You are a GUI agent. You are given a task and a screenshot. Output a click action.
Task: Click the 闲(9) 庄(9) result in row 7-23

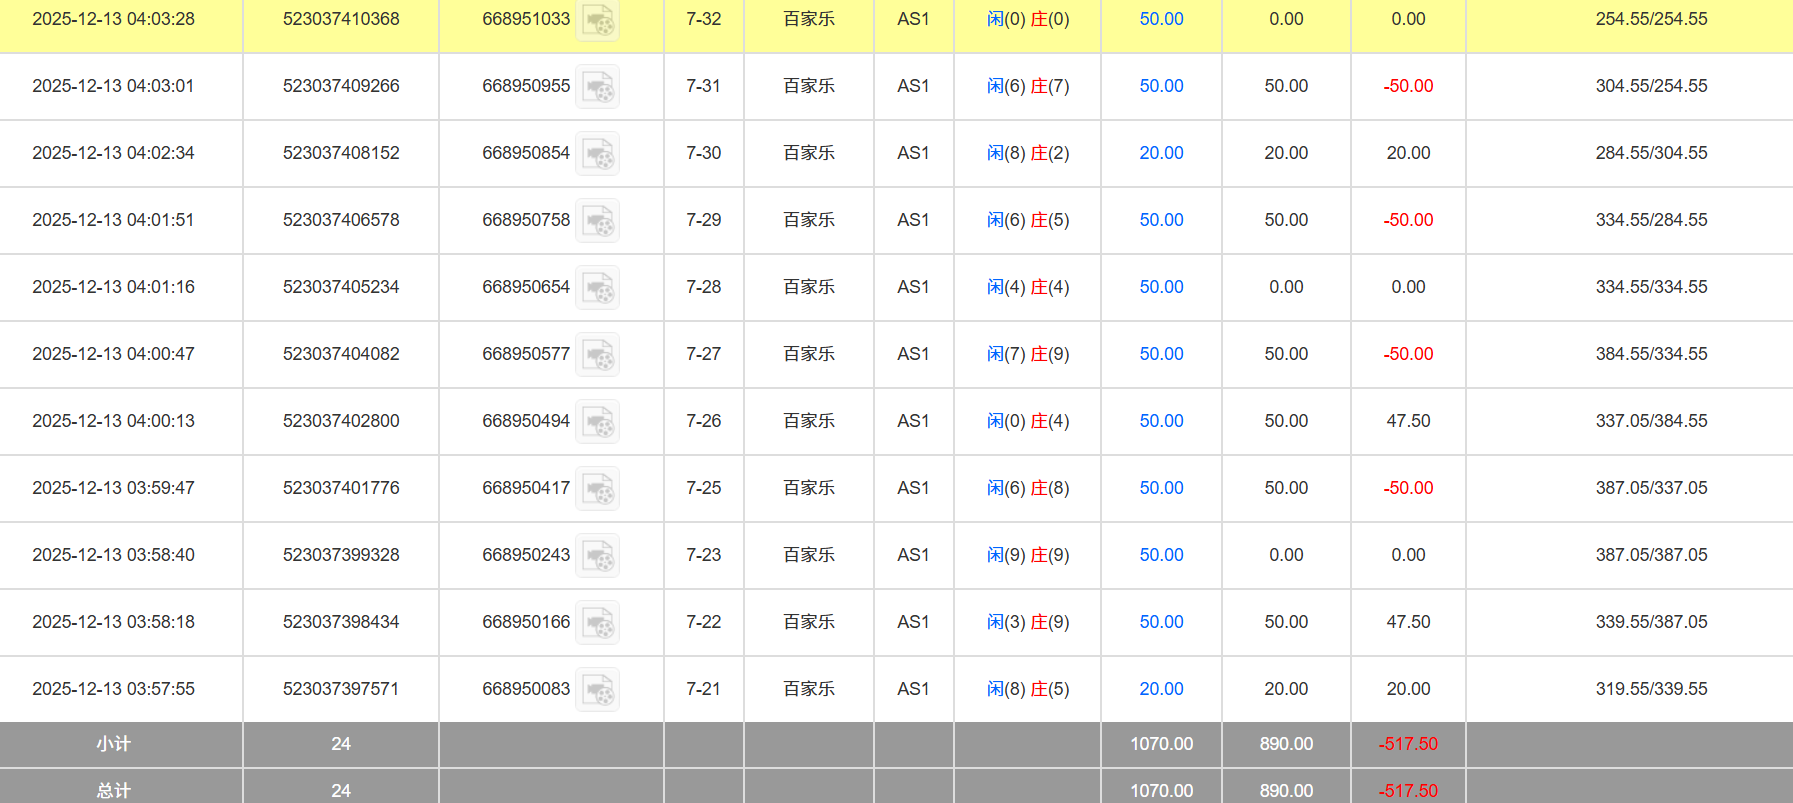(1028, 555)
